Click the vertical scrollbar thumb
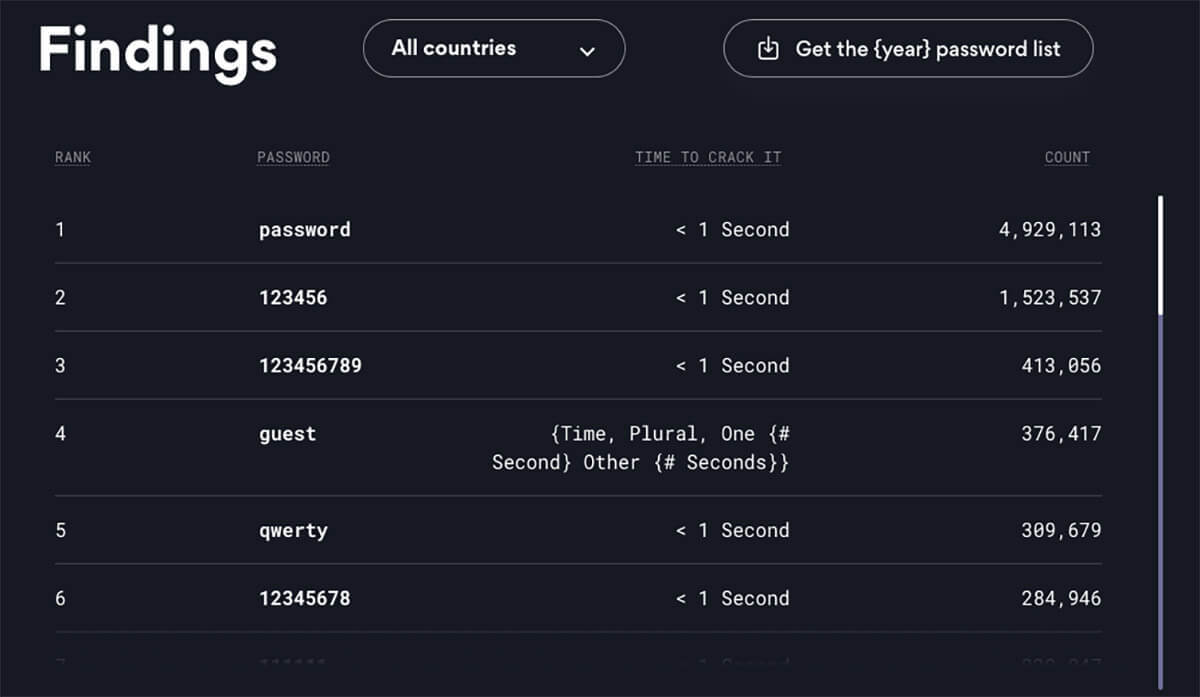Image resolution: width=1200 pixels, height=697 pixels. pos(1160,255)
